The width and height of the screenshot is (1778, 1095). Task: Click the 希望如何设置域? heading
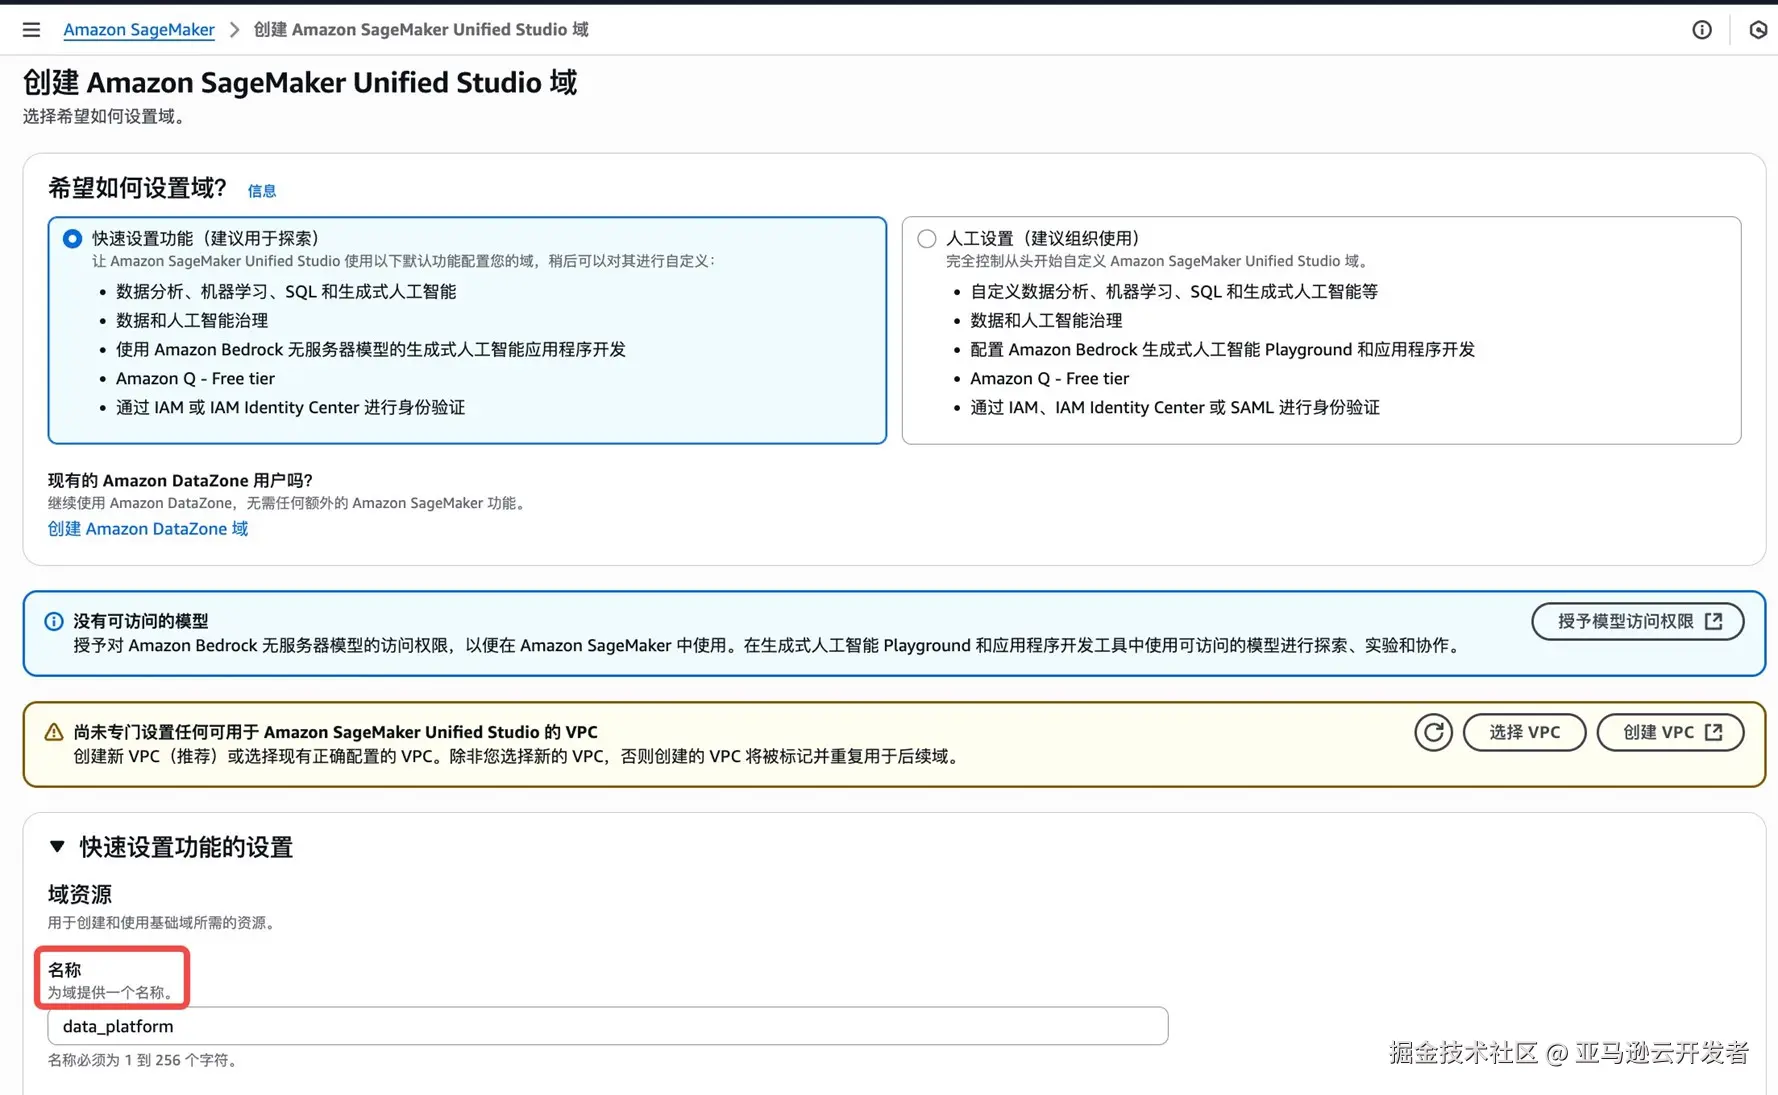(138, 188)
